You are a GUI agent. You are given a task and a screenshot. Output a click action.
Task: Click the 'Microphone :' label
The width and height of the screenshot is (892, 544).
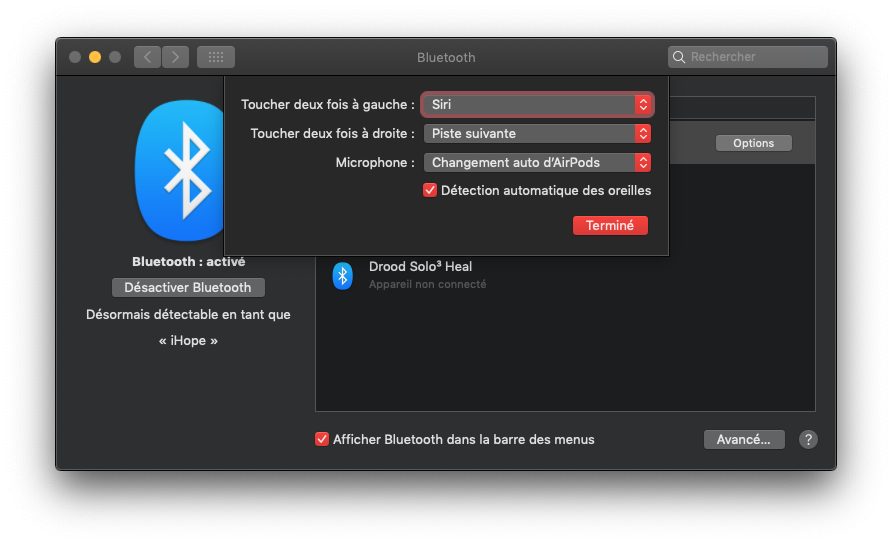click(x=375, y=163)
